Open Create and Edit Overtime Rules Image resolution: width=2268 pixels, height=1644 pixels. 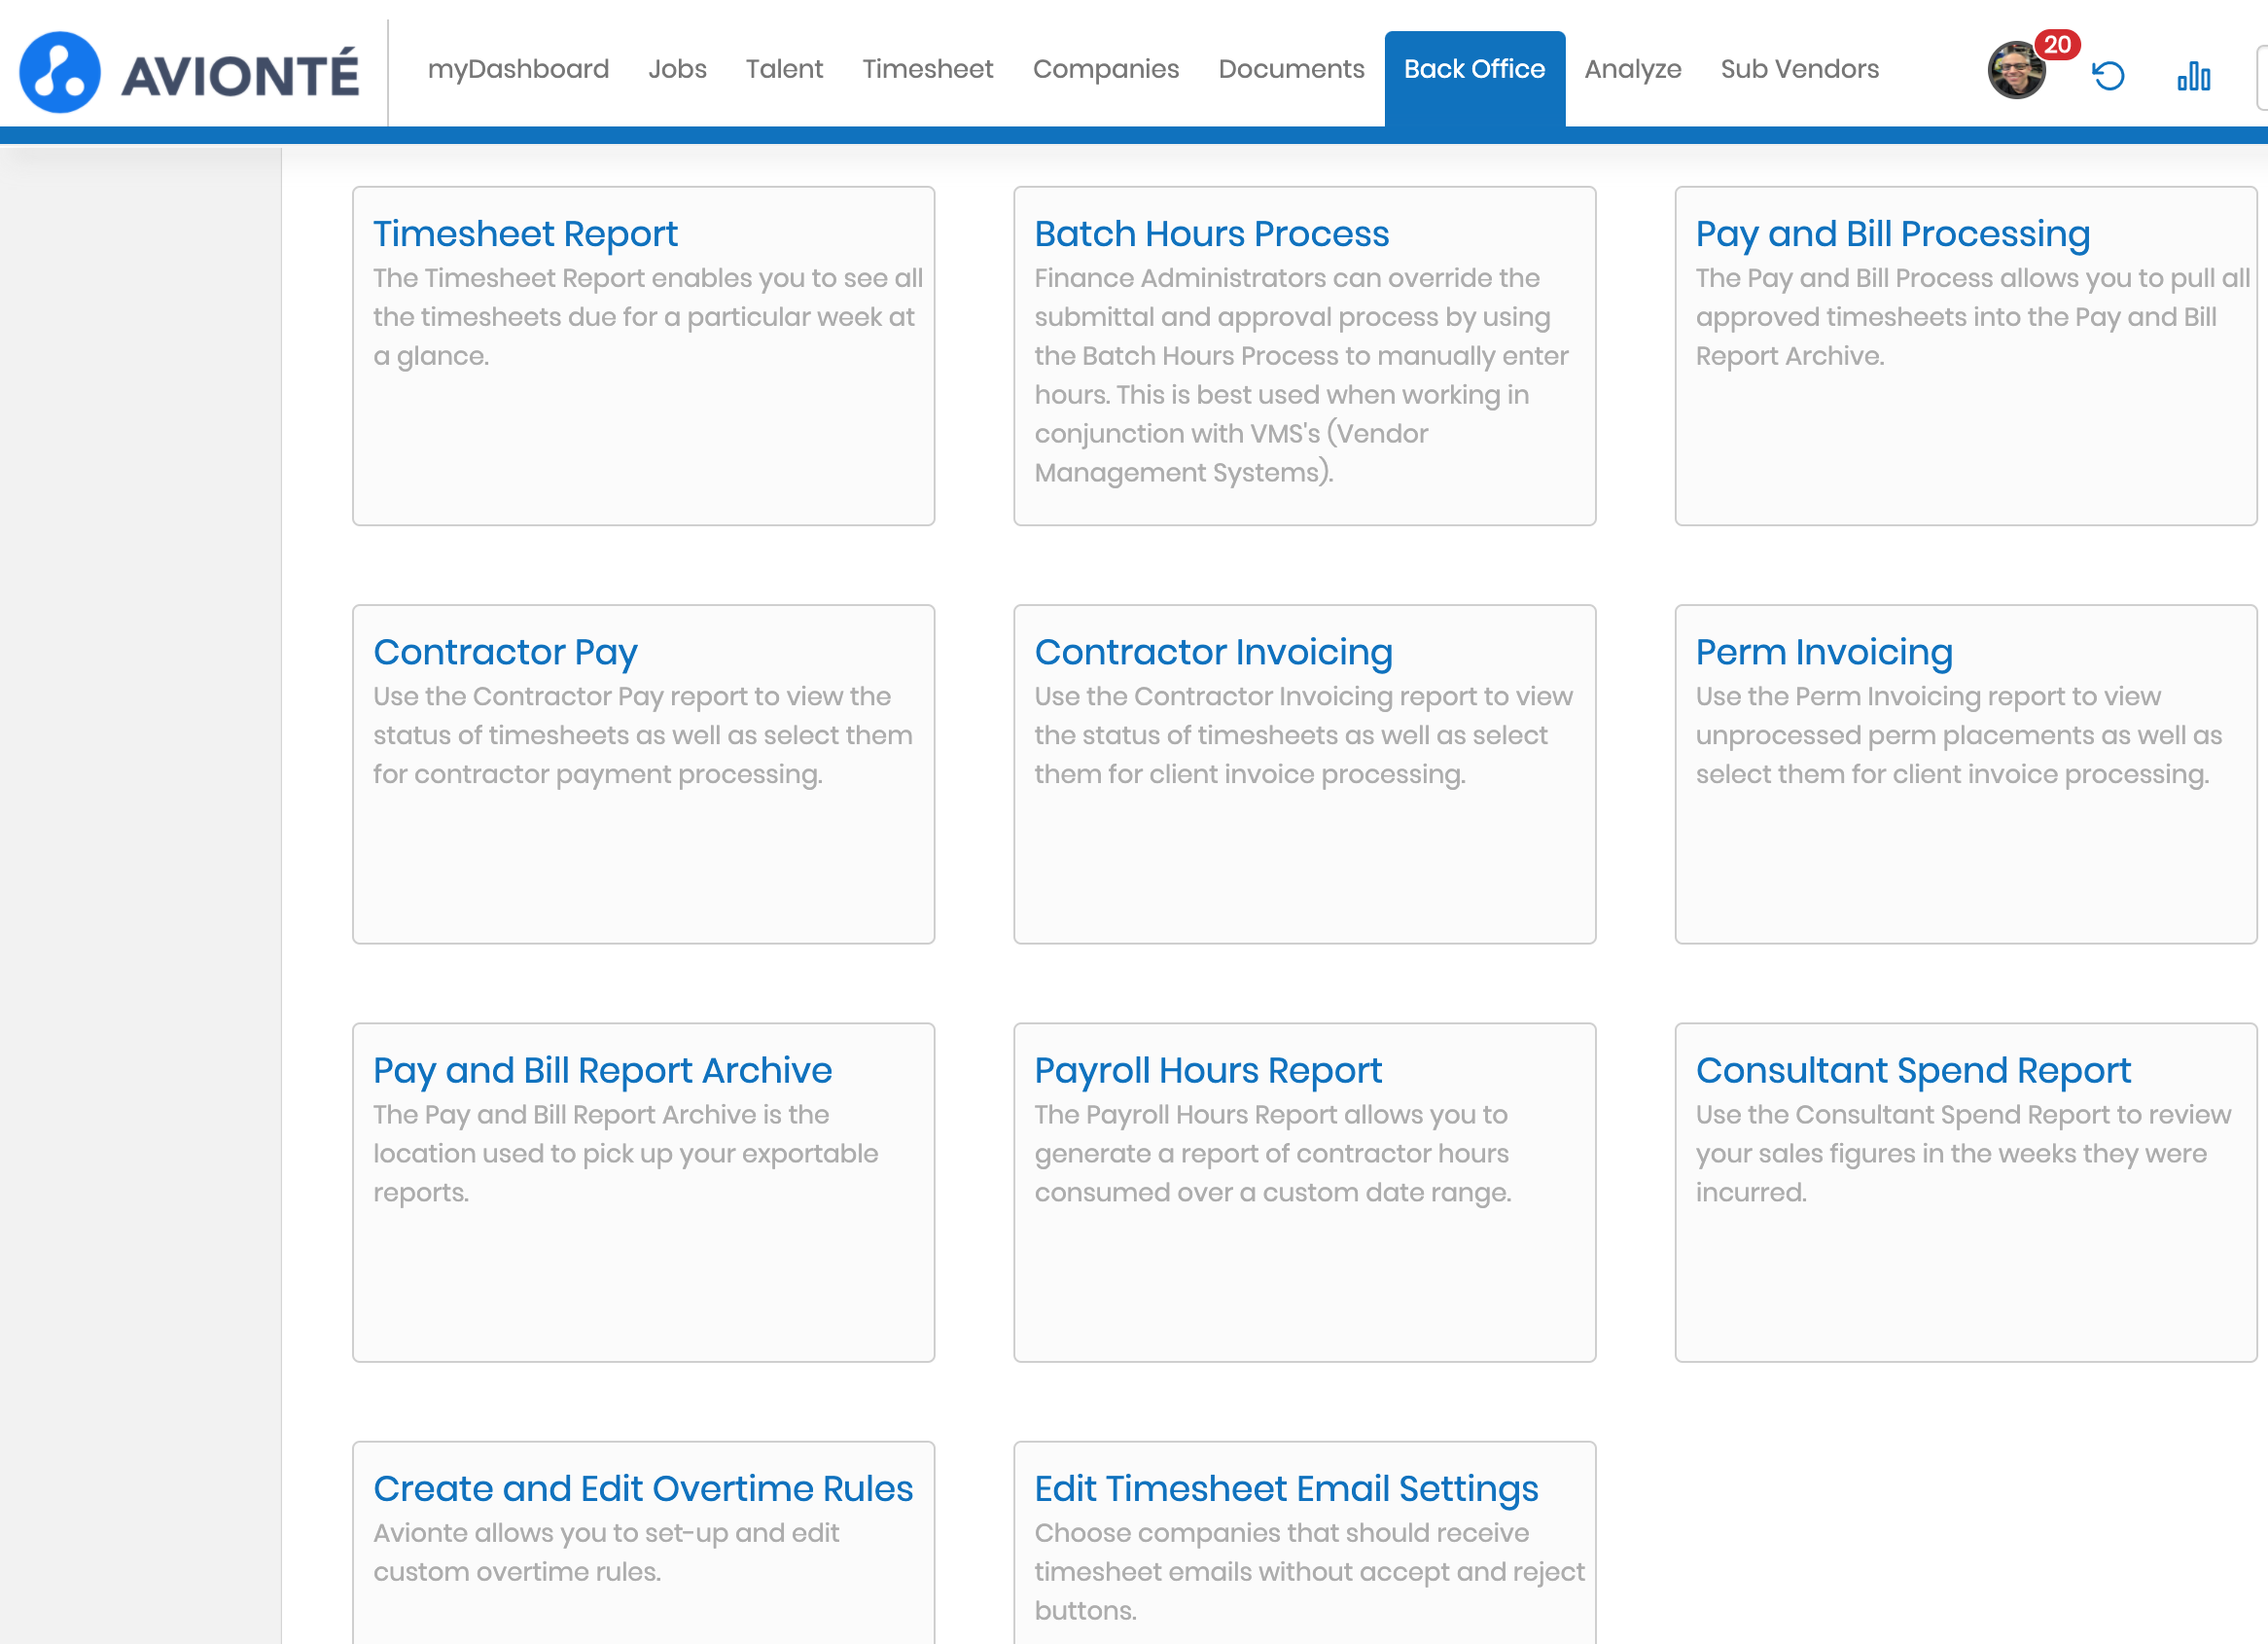pos(643,1488)
